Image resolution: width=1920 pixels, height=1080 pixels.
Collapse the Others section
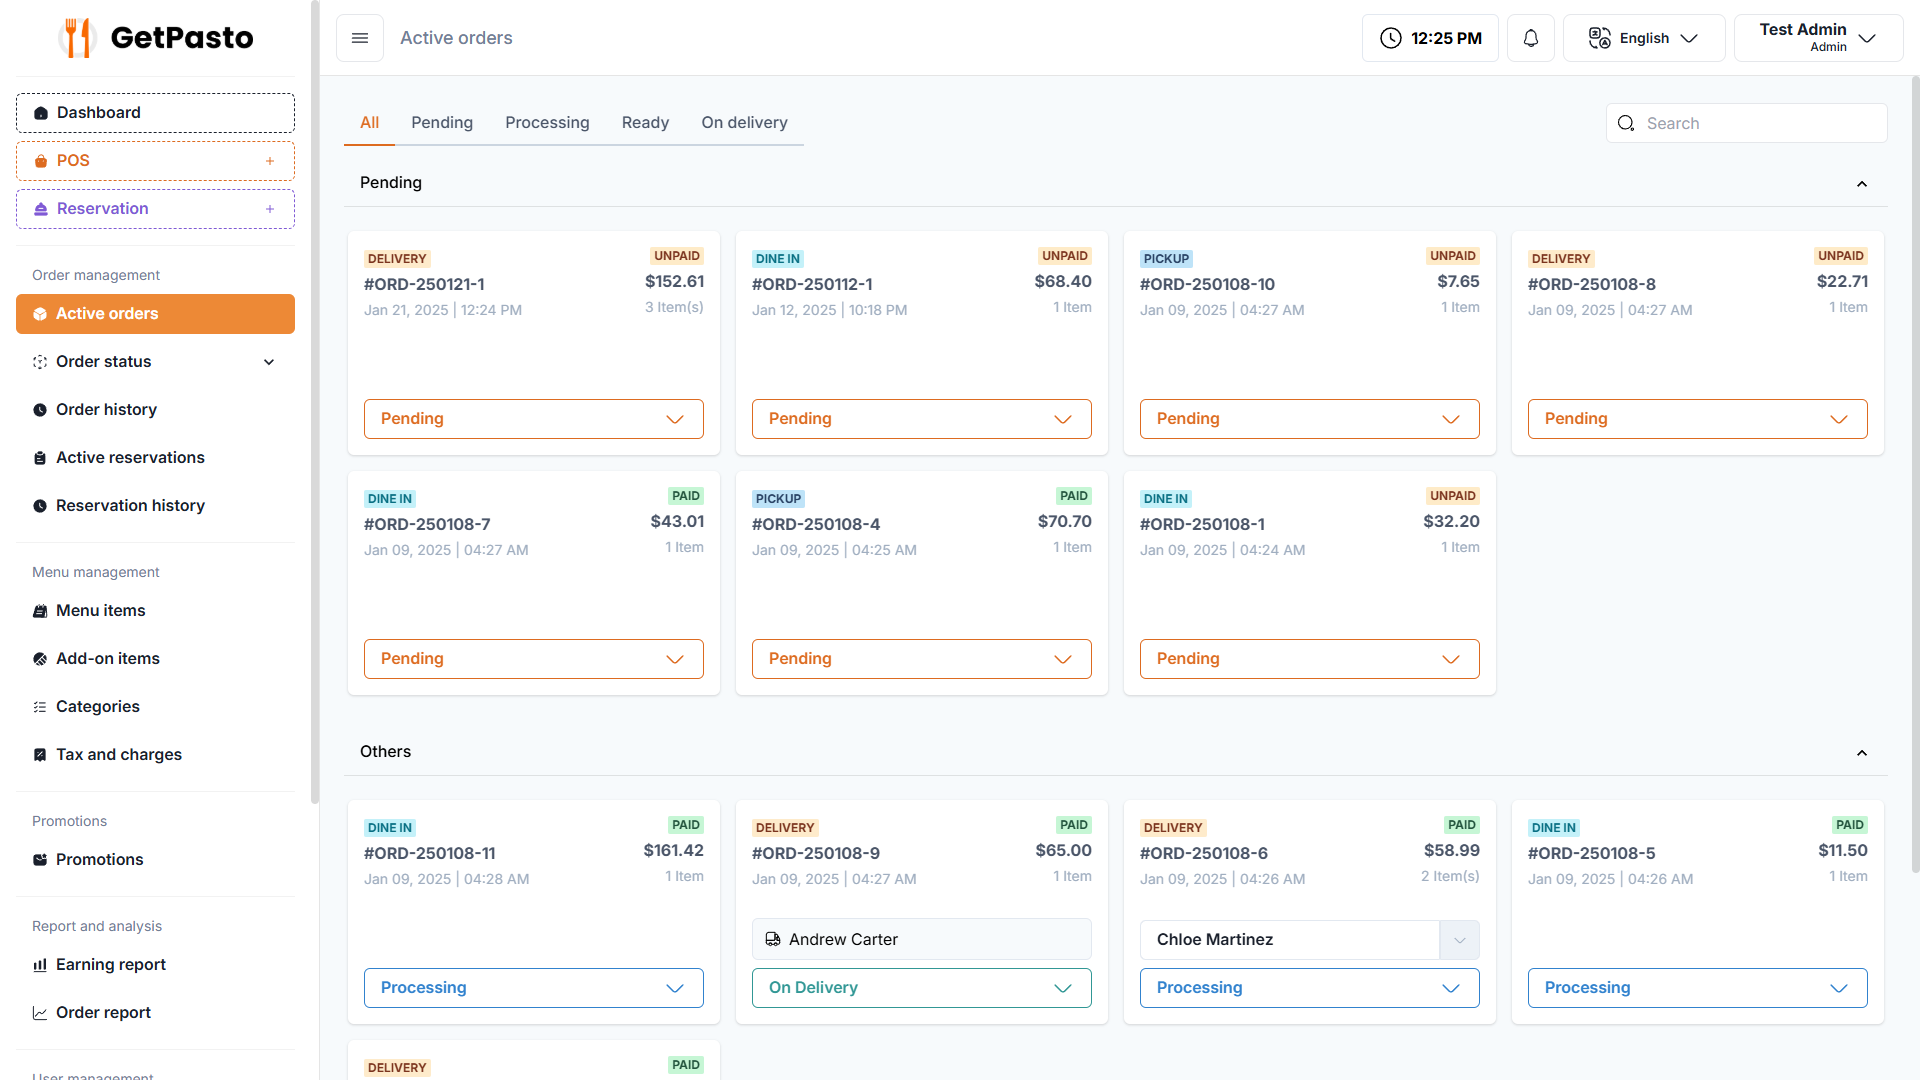1861,752
